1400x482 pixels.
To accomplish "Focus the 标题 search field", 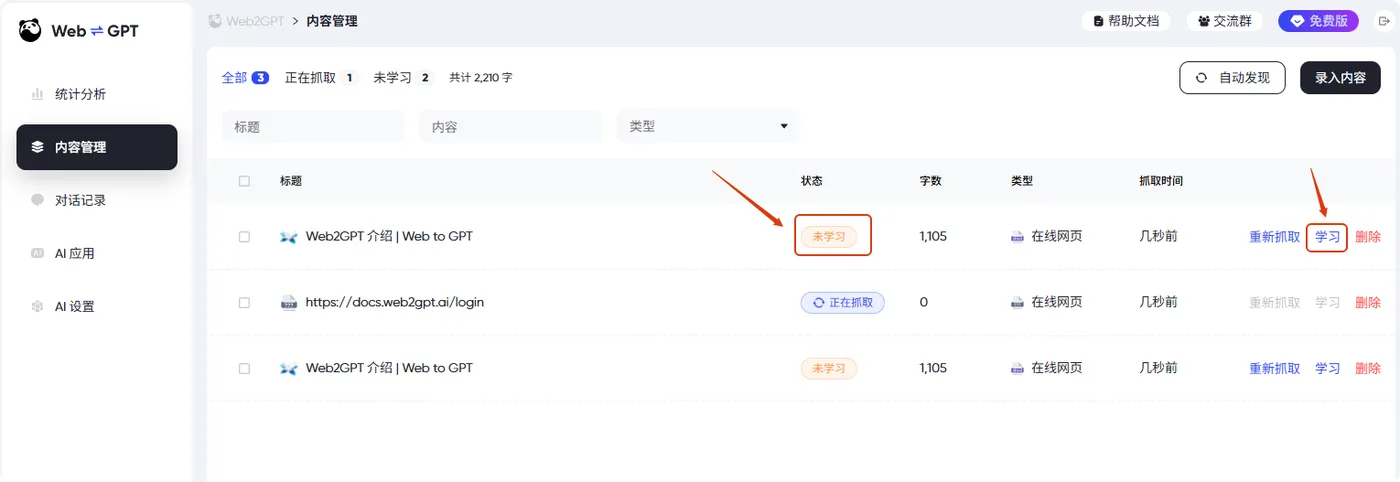I will coord(313,126).
